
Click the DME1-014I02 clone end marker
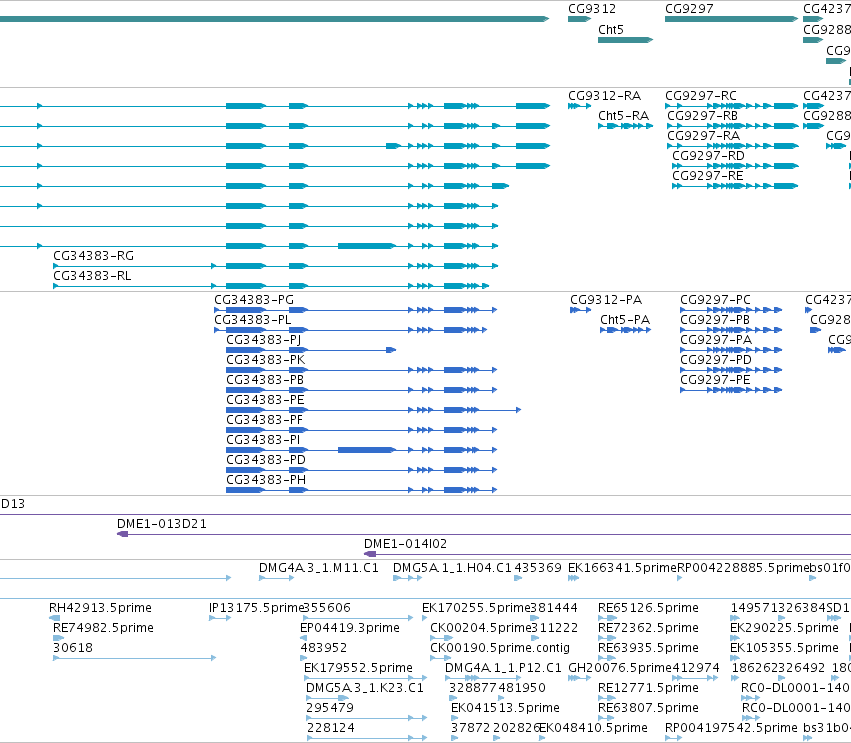click(370, 554)
